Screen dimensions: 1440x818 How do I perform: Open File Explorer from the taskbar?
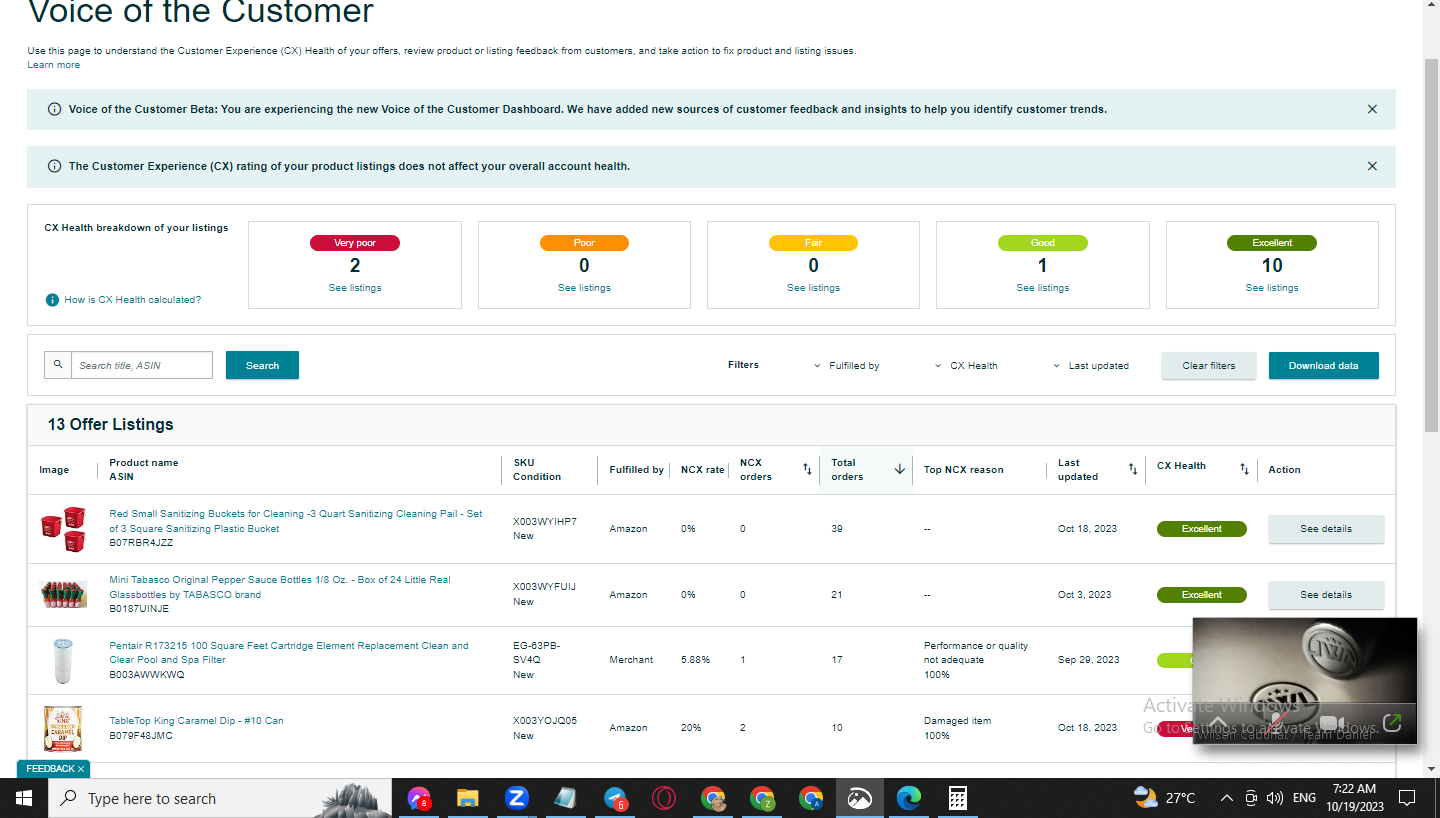(x=468, y=798)
